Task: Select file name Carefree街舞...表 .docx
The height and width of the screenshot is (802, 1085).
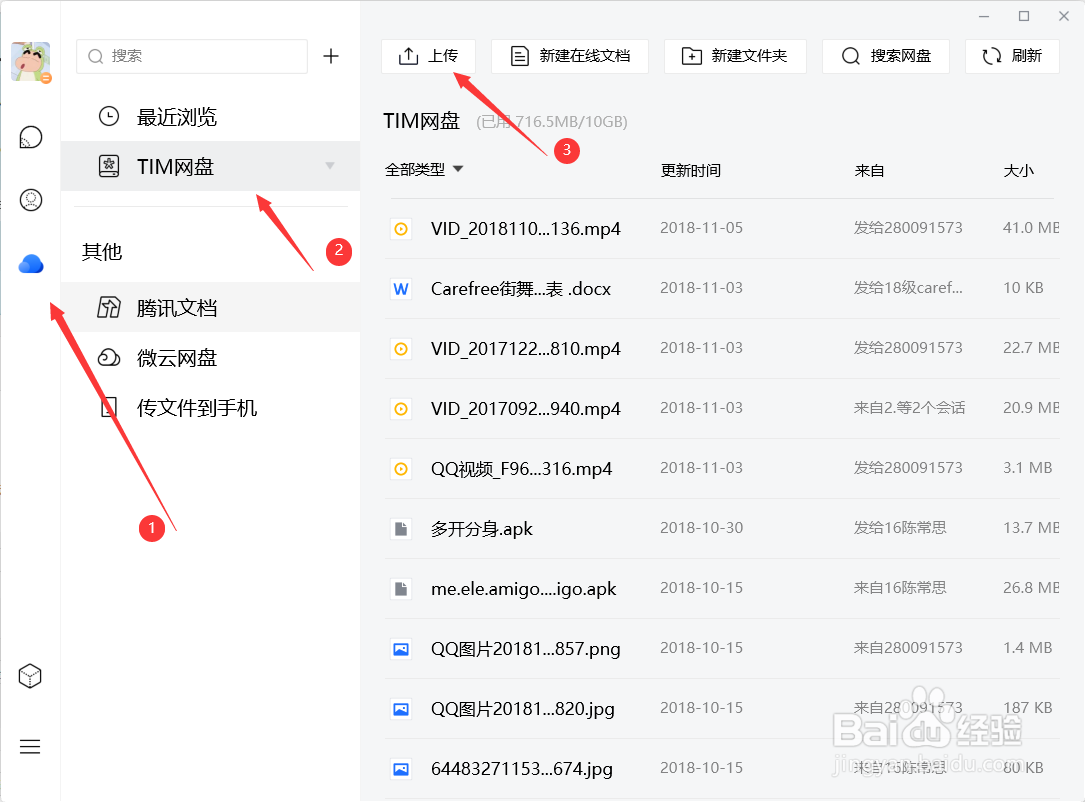Action: click(x=521, y=289)
